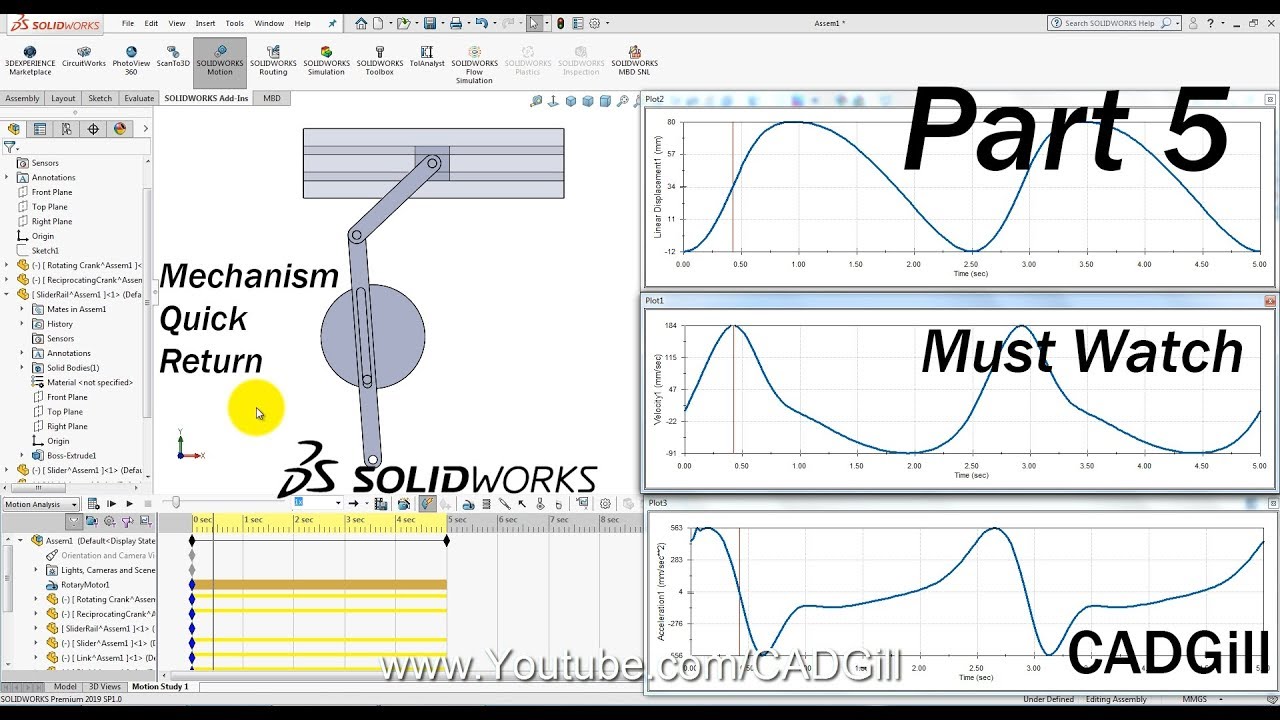Click the Motor icon in Motion toolbar
The image size is (1280, 720).
point(468,504)
